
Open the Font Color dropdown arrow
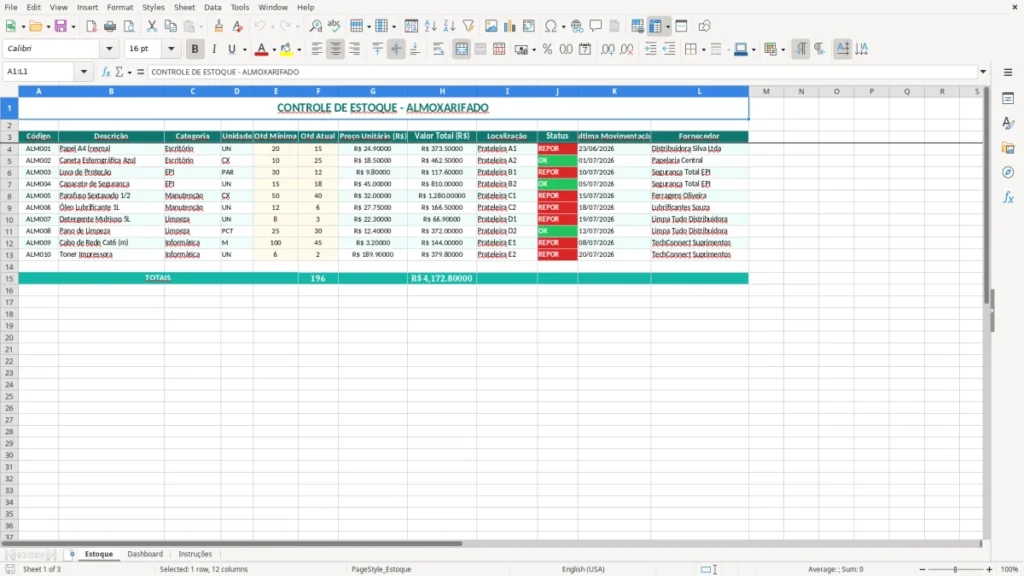274,49
